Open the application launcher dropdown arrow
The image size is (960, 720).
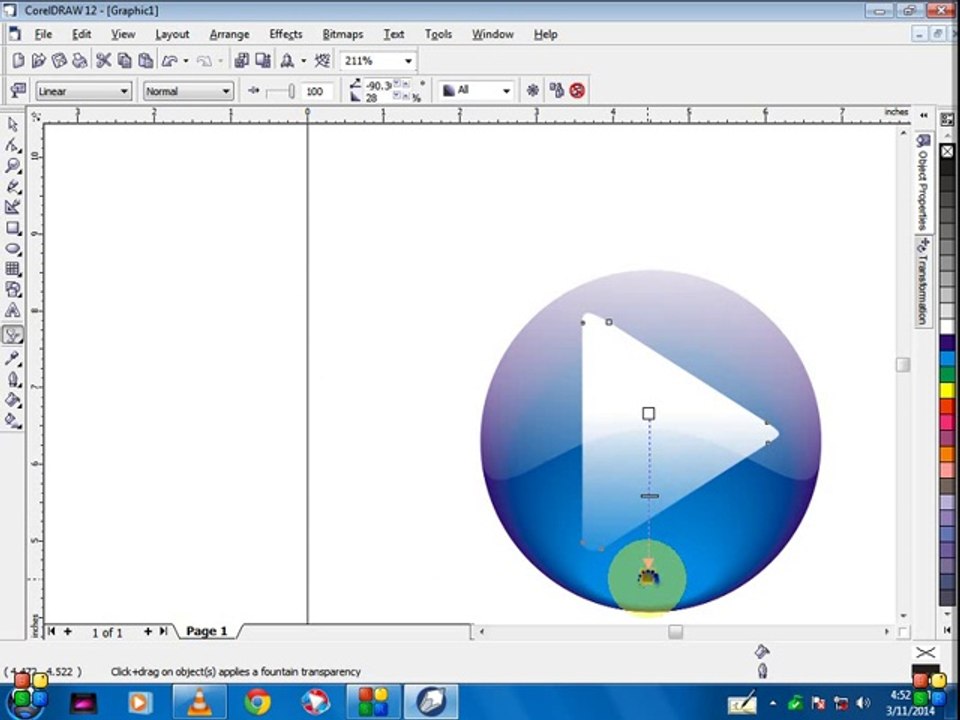click(304, 61)
